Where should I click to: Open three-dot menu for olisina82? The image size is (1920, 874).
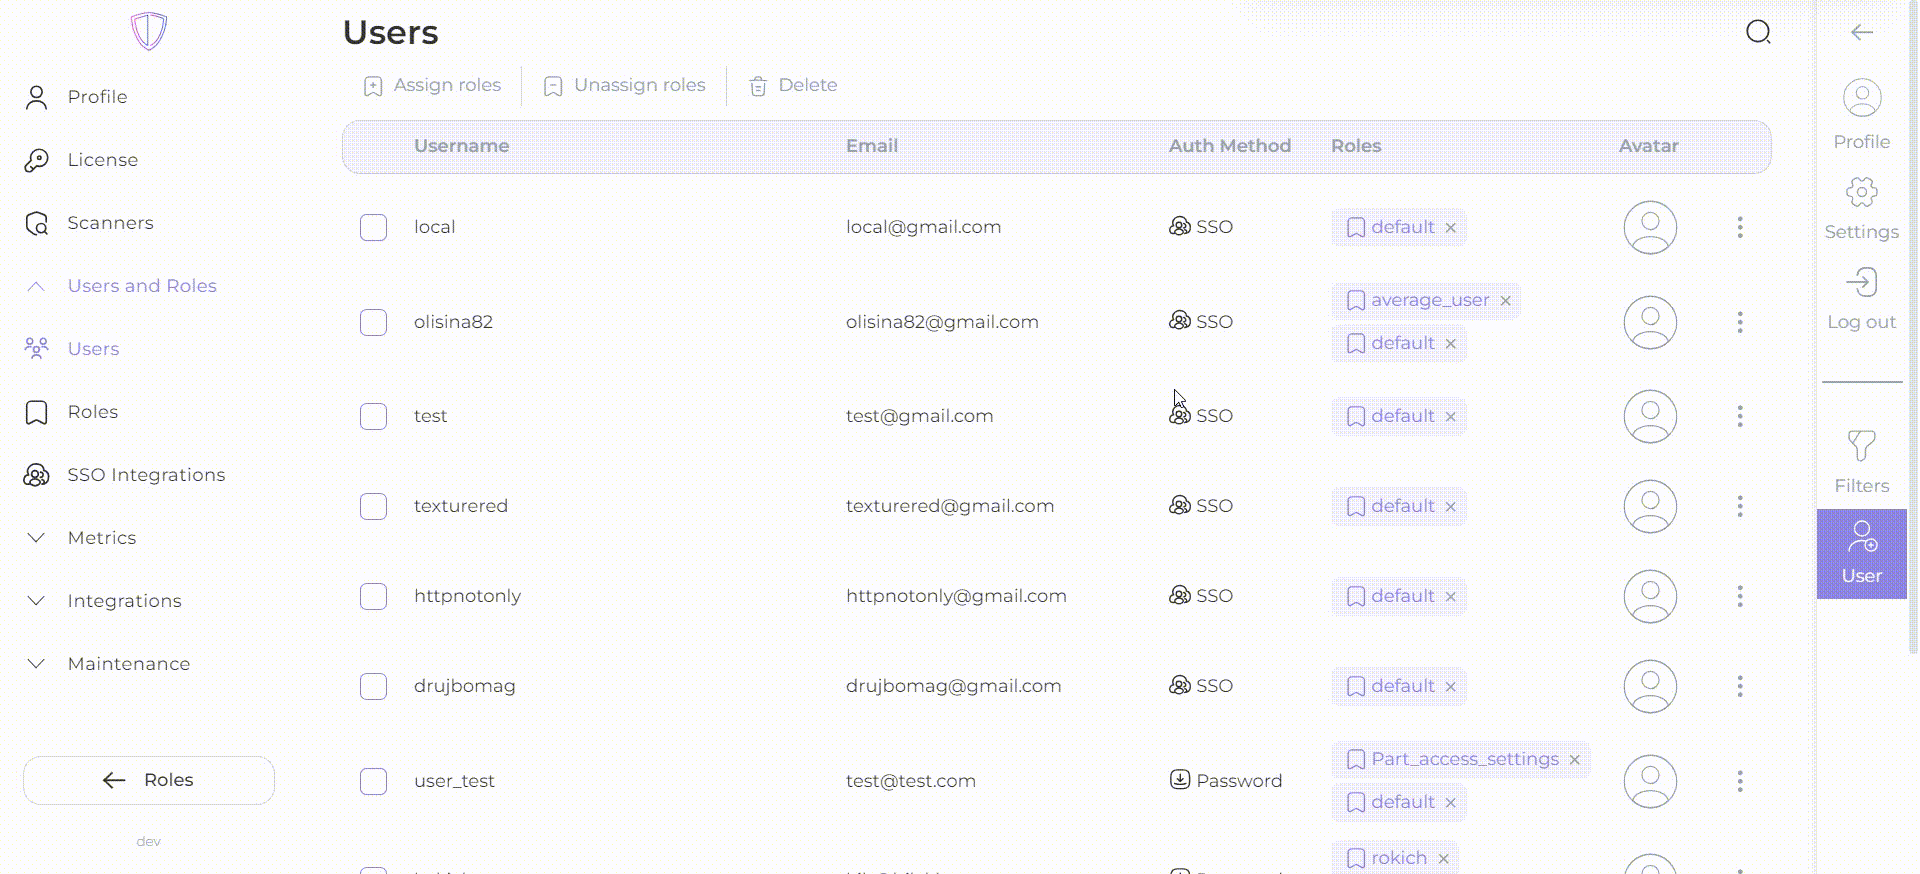[1740, 322]
